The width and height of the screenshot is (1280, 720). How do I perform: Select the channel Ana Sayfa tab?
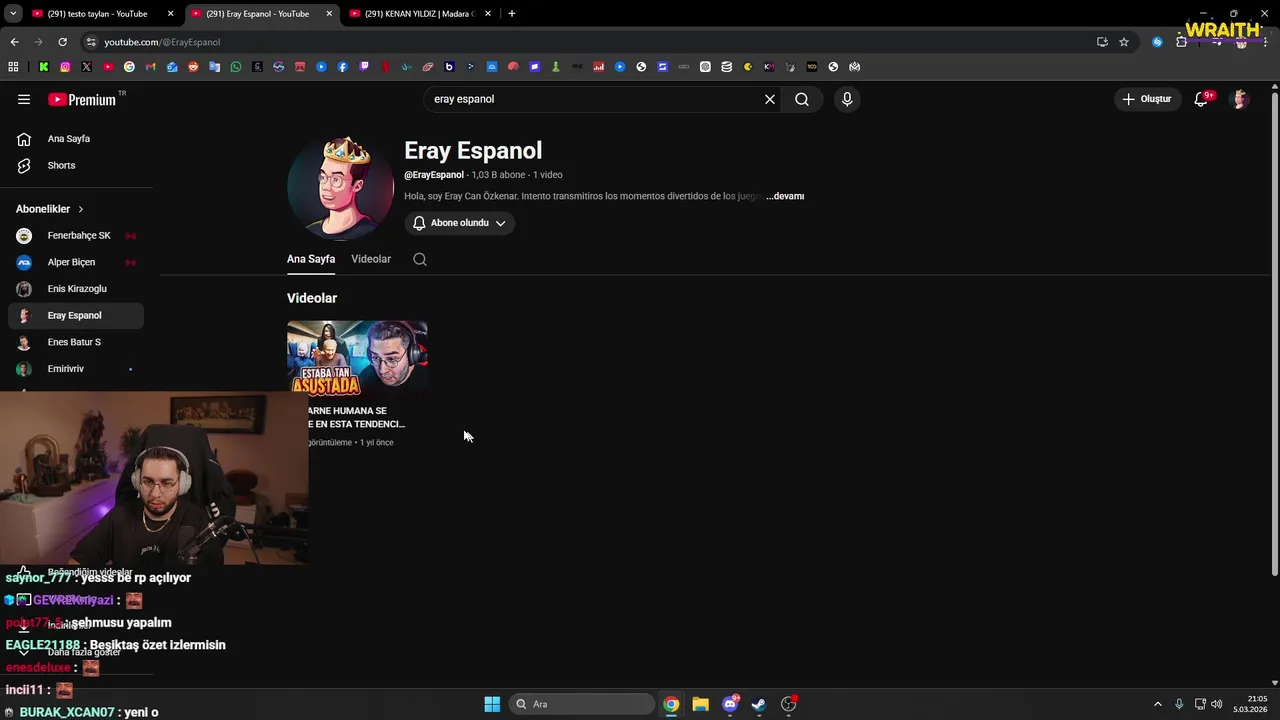coord(311,259)
